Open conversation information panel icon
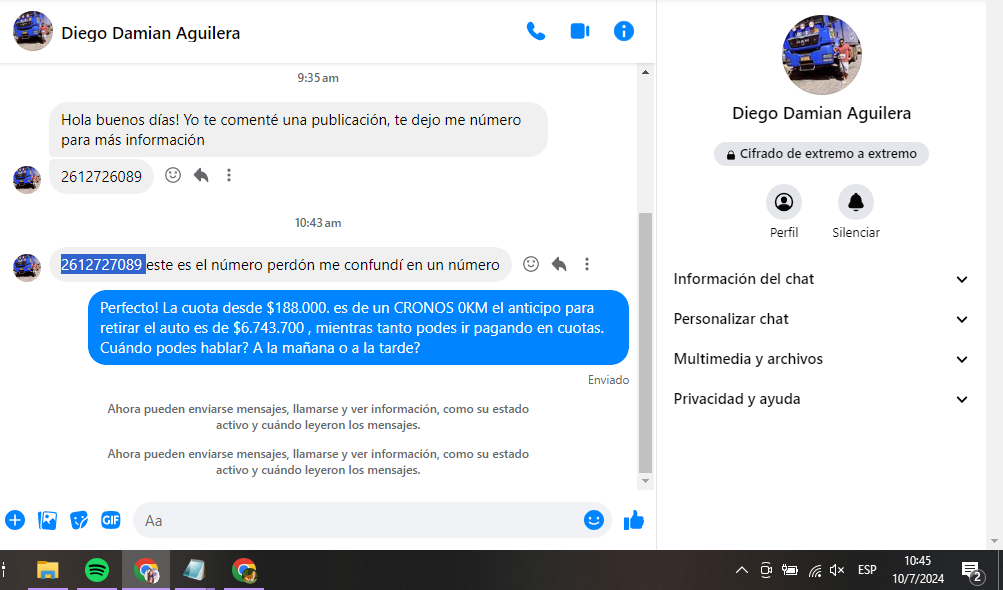Screen dimensions: 1003x590 tap(624, 31)
